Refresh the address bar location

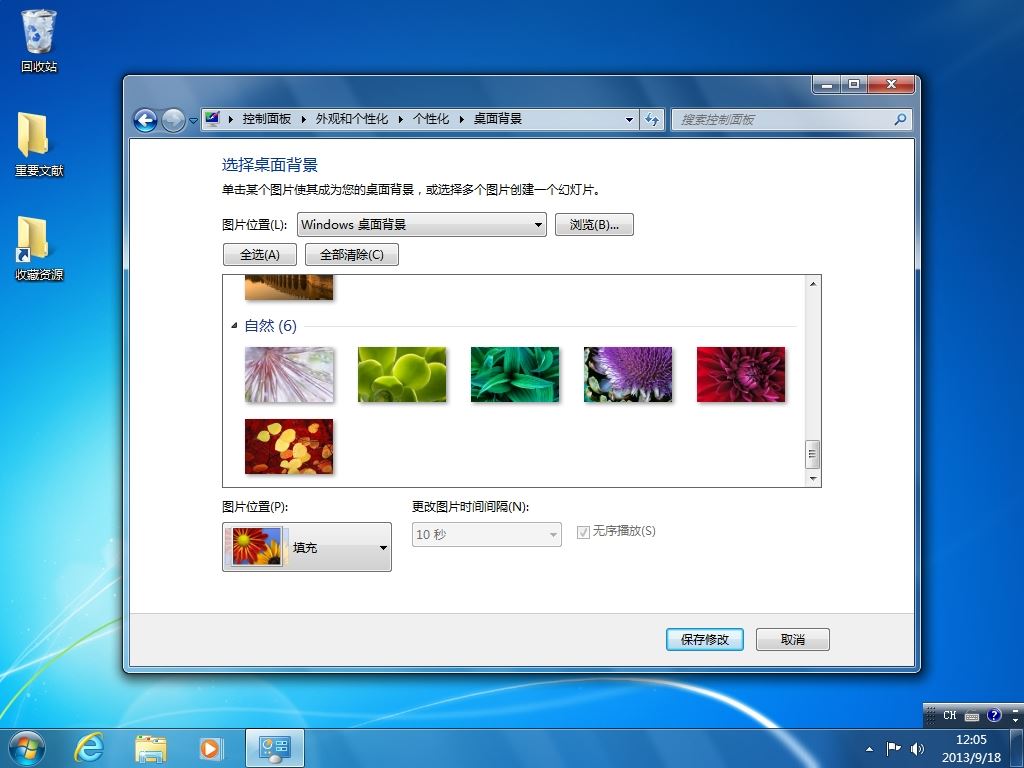click(x=652, y=120)
